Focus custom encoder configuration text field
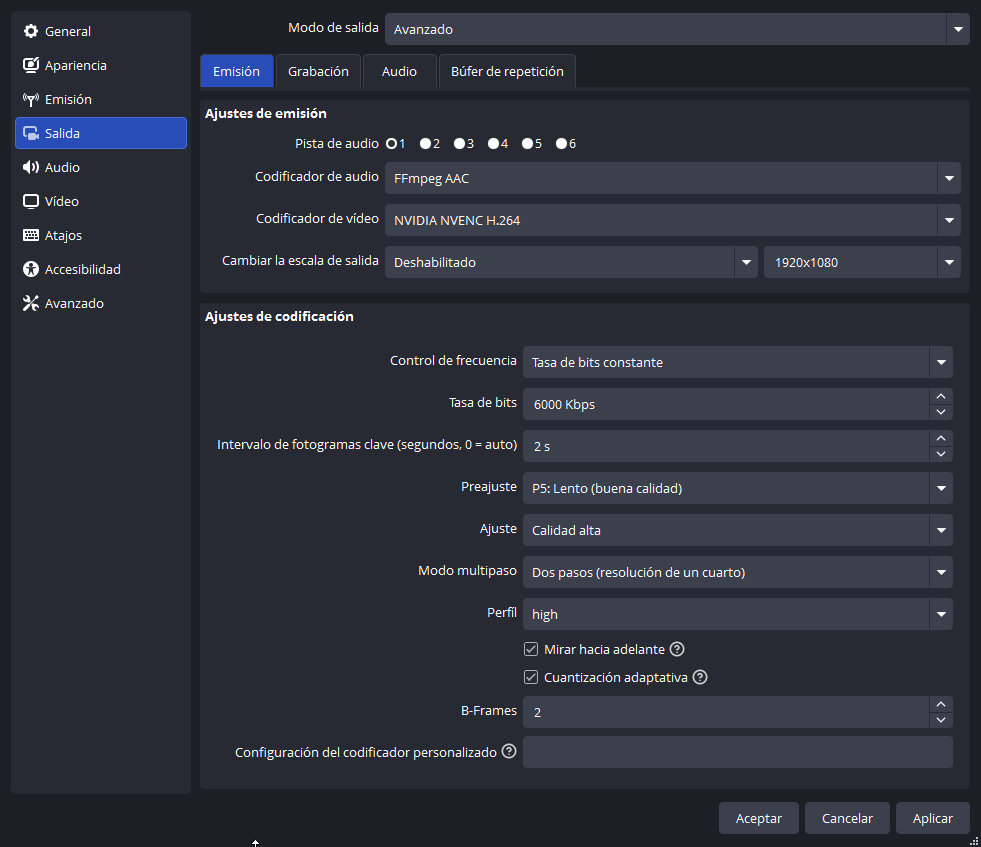981x847 pixels. point(738,752)
